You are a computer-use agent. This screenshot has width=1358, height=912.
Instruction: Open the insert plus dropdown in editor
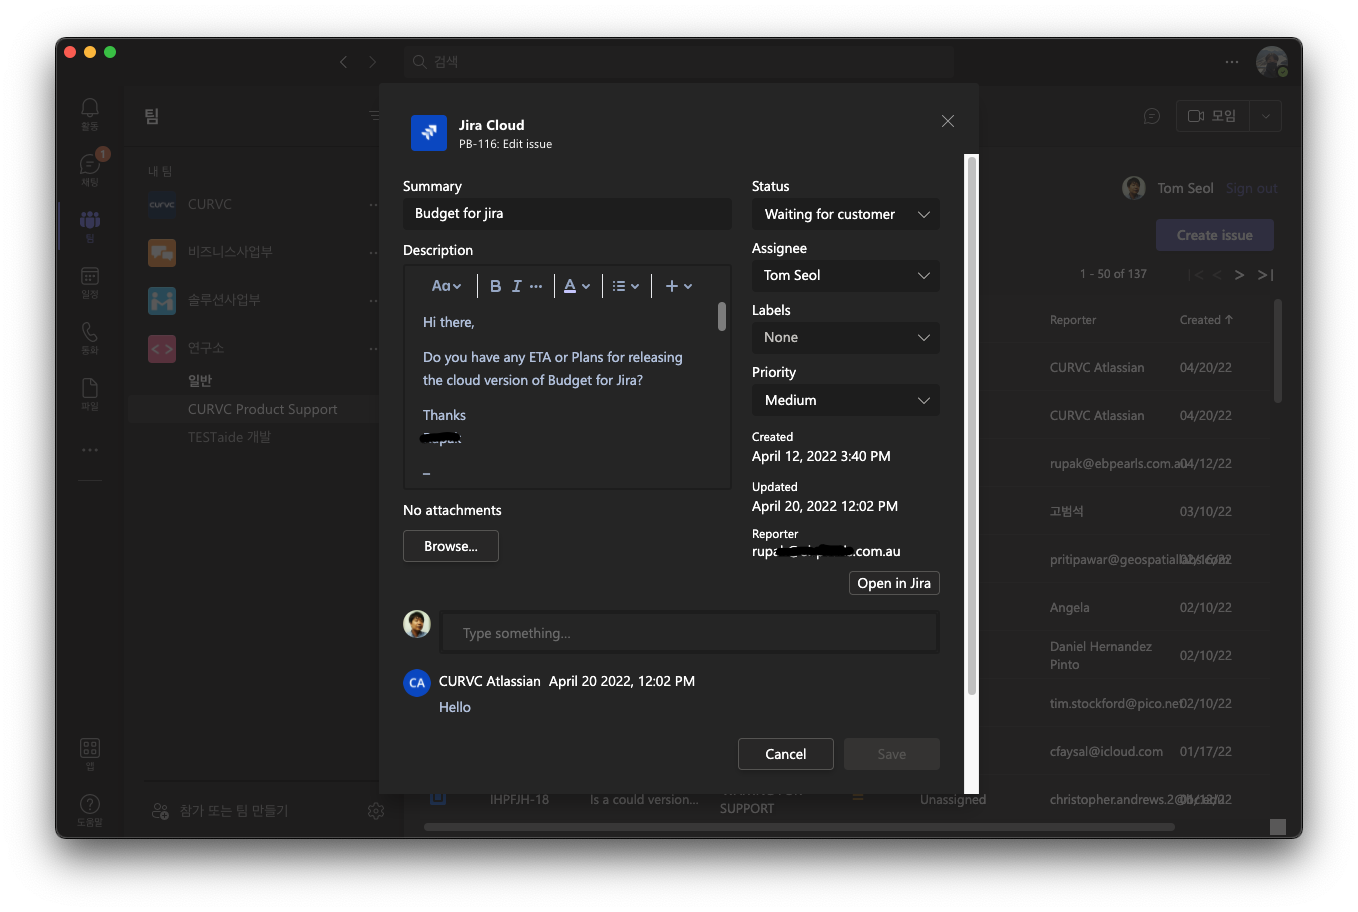(678, 286)
